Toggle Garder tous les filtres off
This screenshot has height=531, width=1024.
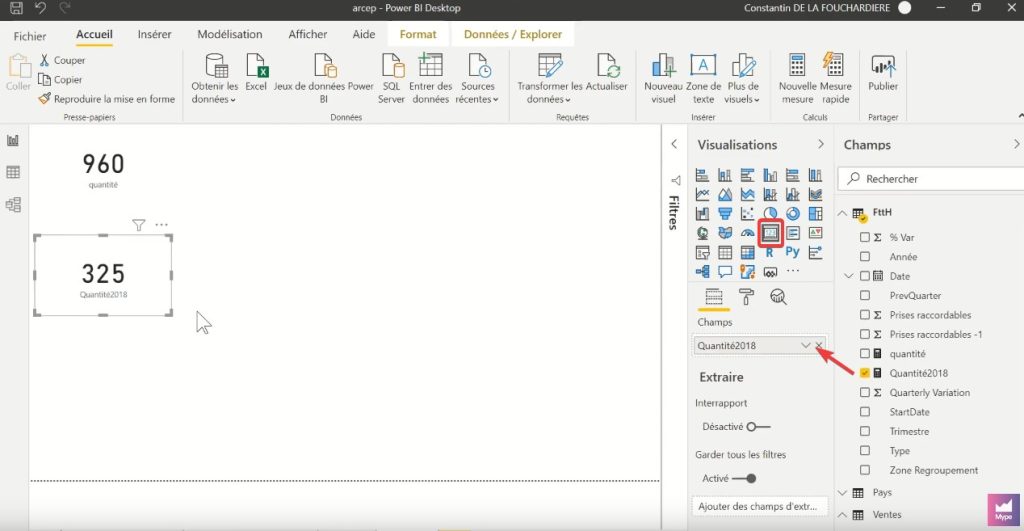click(x=744, y=479)
